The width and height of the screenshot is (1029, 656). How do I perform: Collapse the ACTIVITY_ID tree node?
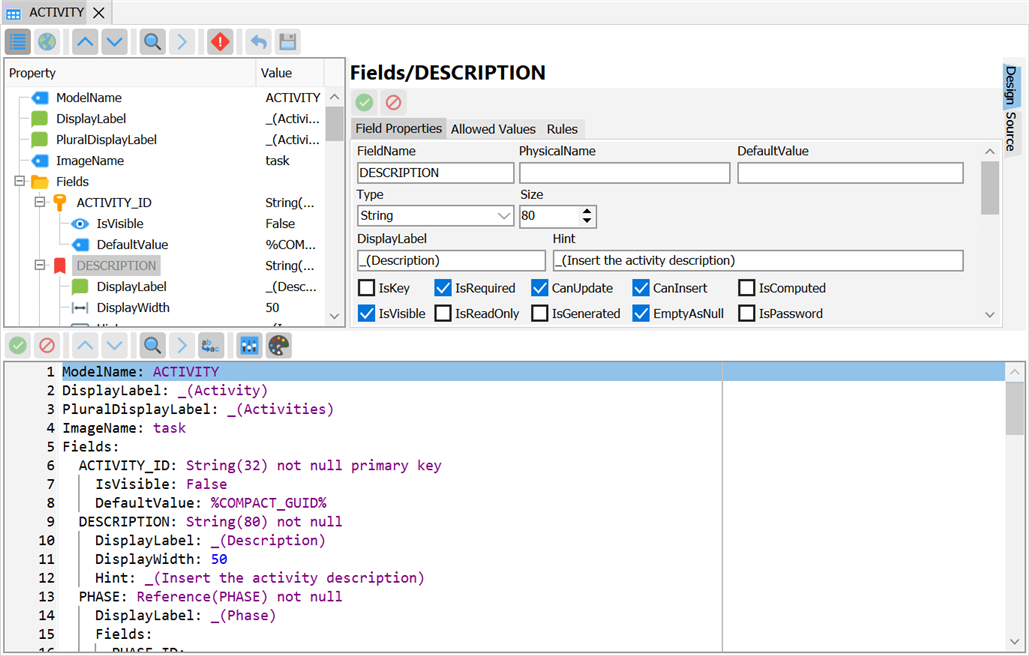click(x=40, y=202)
